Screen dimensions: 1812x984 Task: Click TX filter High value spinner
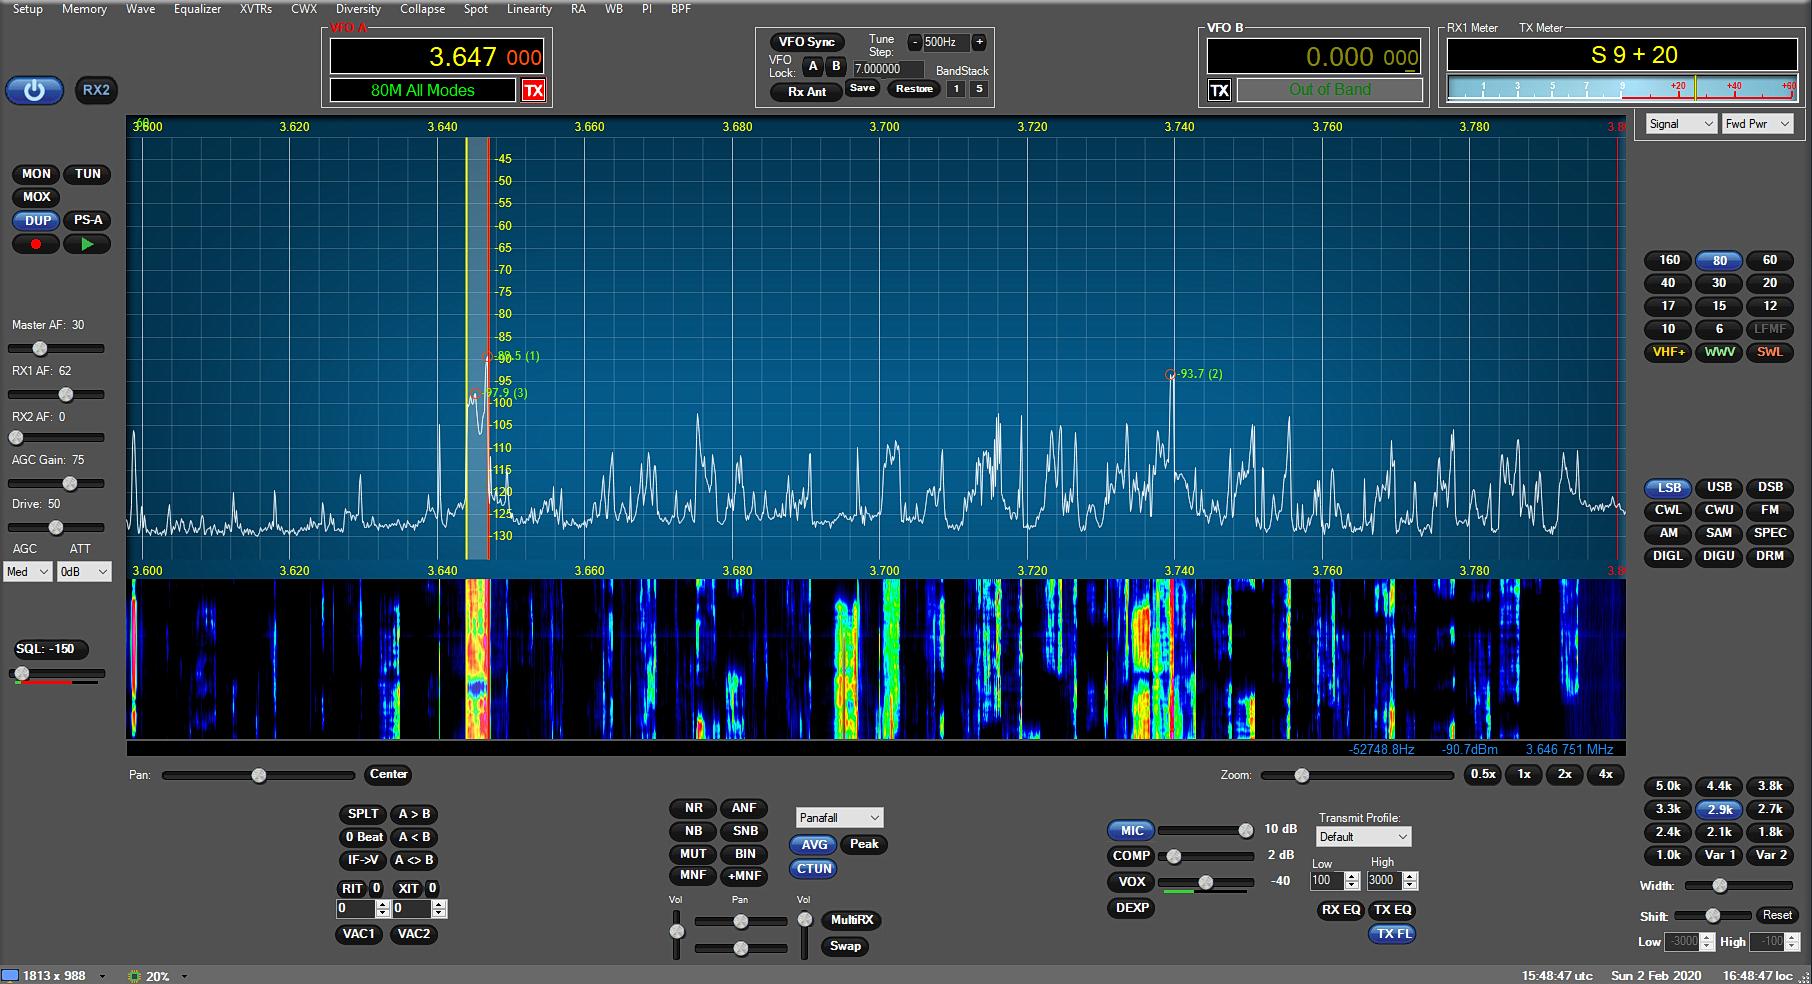[x=1410, y=881]
